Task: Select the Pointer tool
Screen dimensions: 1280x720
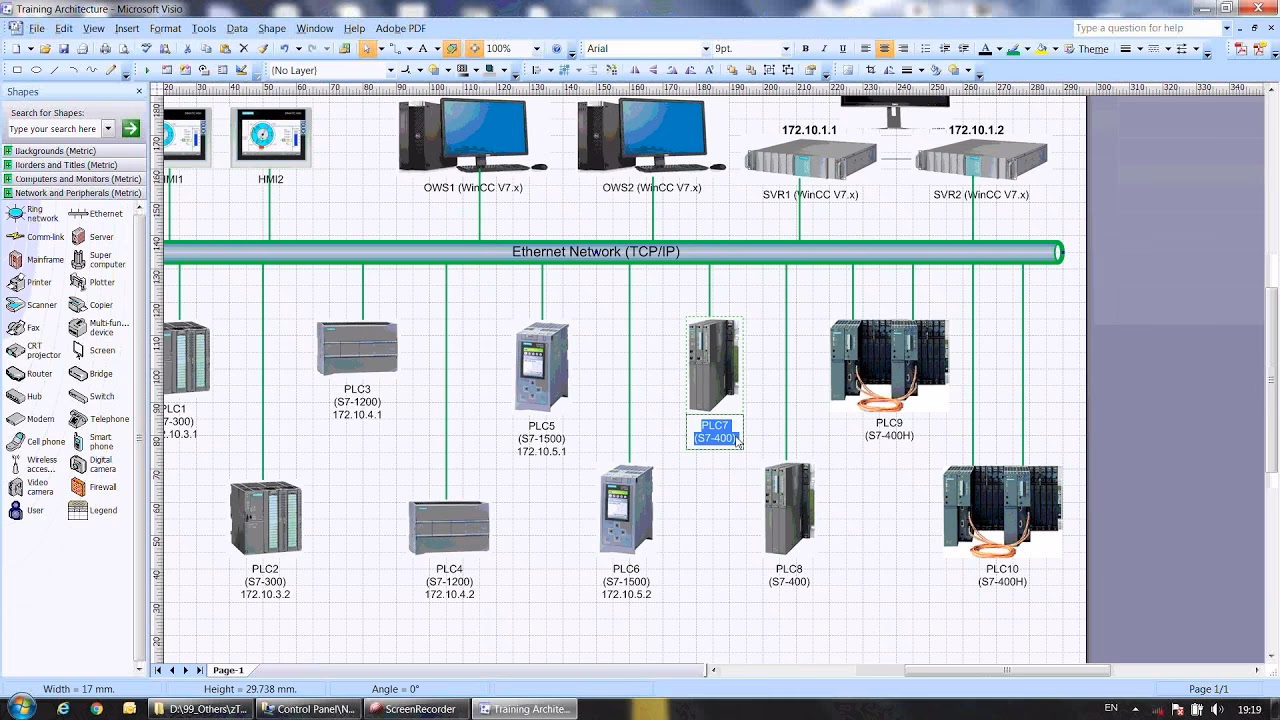Action: (x=366, y=47)
